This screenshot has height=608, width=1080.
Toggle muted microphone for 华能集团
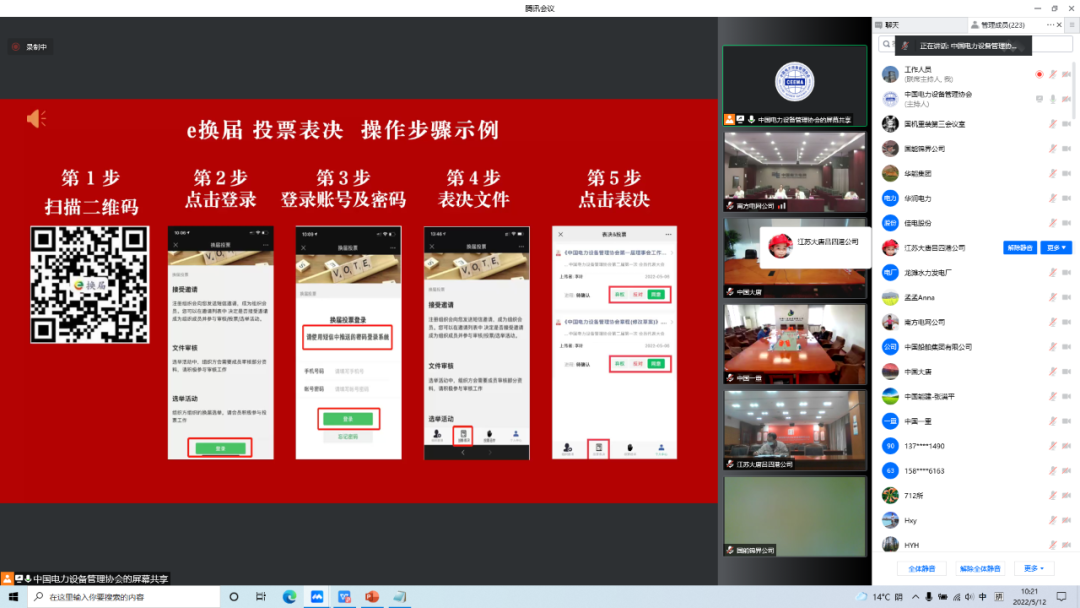(x=1052, y=173)
